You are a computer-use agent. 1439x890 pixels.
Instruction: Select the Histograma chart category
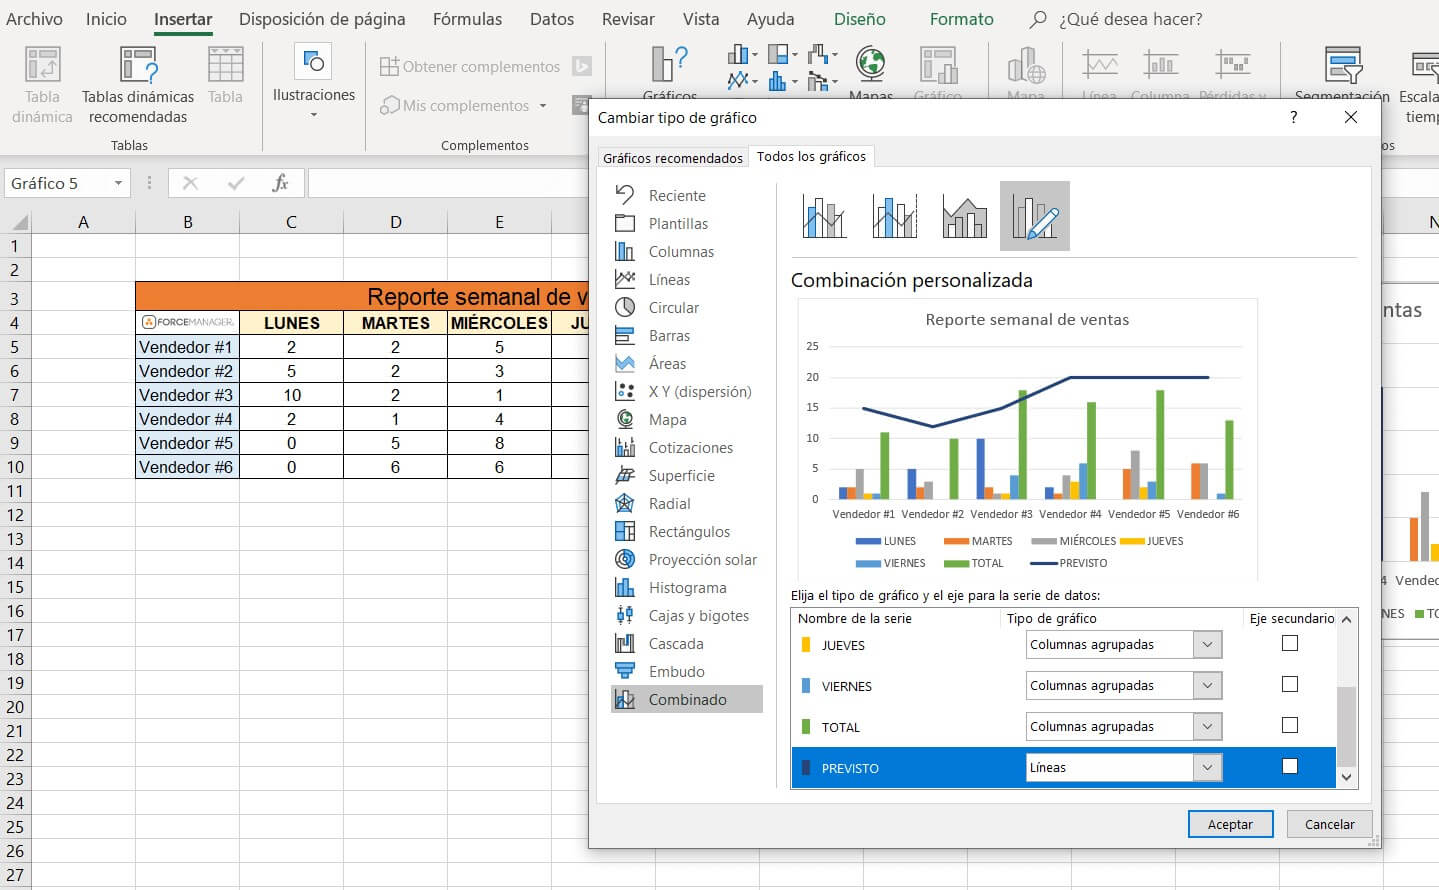point(687,588)
